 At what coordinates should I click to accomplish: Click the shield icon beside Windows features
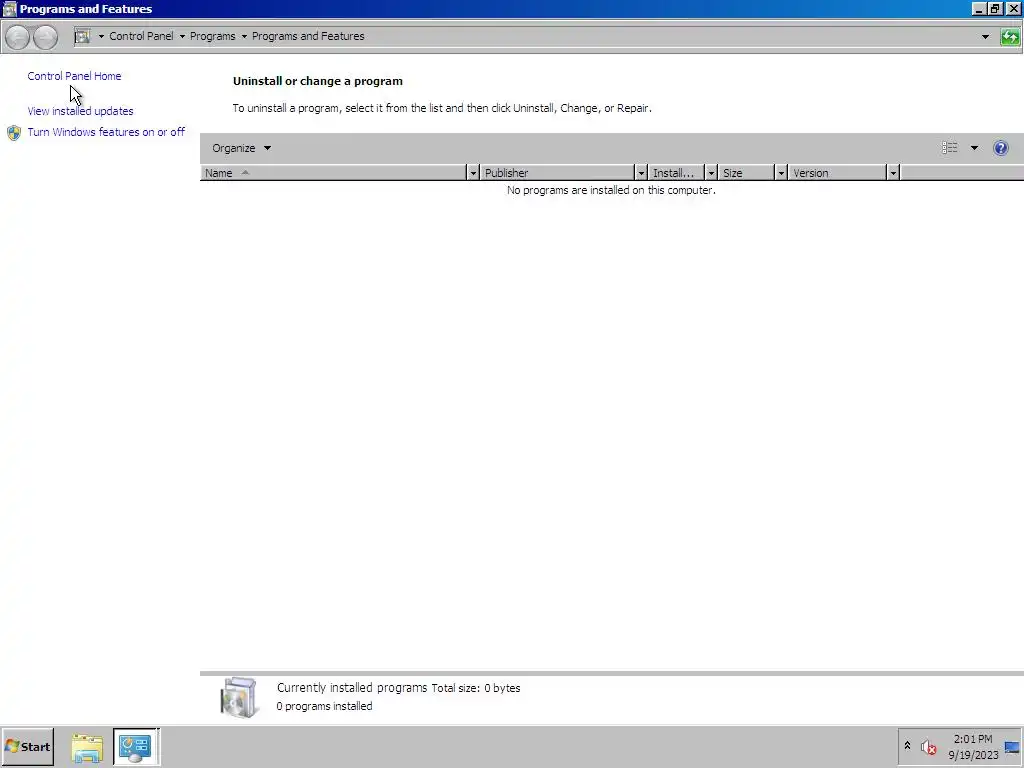[14, 133]
